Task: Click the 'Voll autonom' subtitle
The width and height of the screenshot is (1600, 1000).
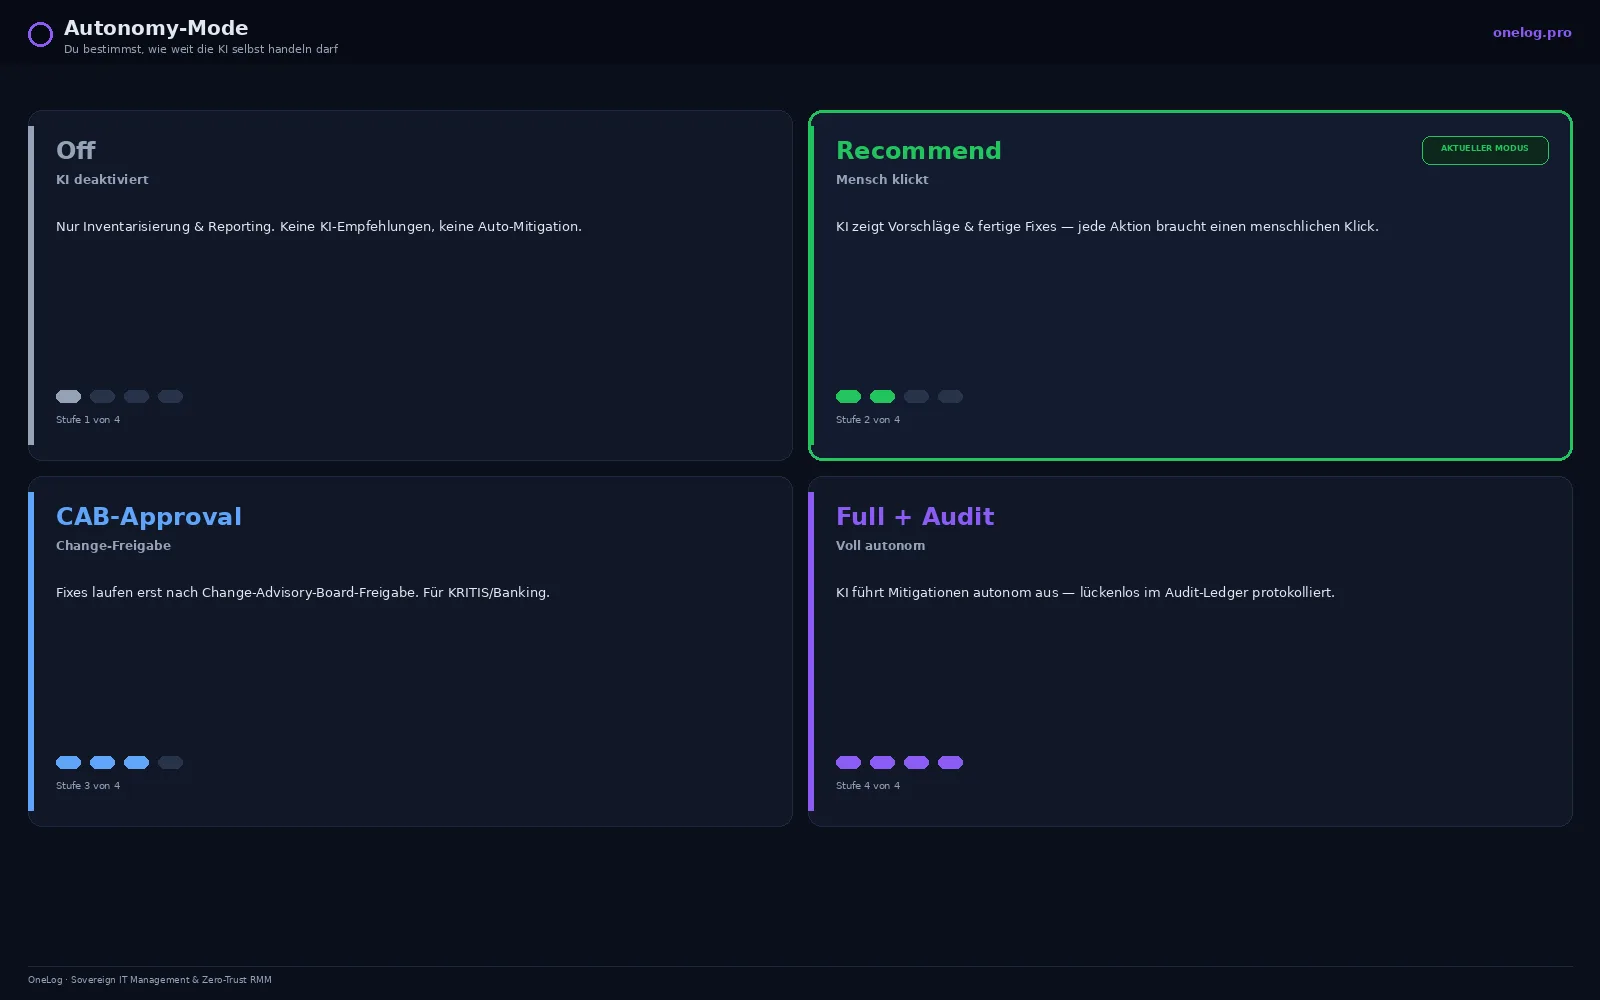Action: tap(880, 546)
